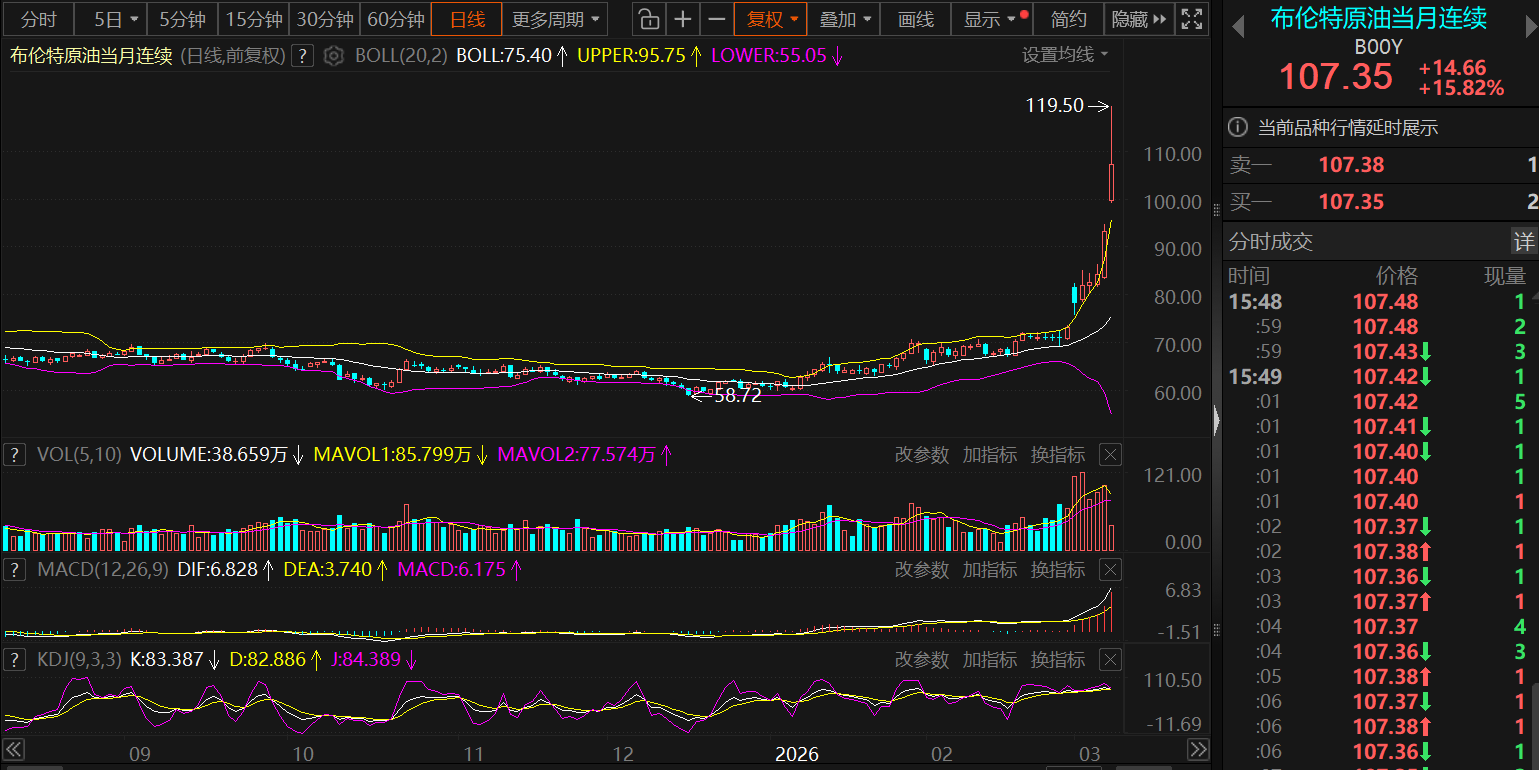Close the MACD indicator panel
1539x770 pixels.
coord(1110,570)
